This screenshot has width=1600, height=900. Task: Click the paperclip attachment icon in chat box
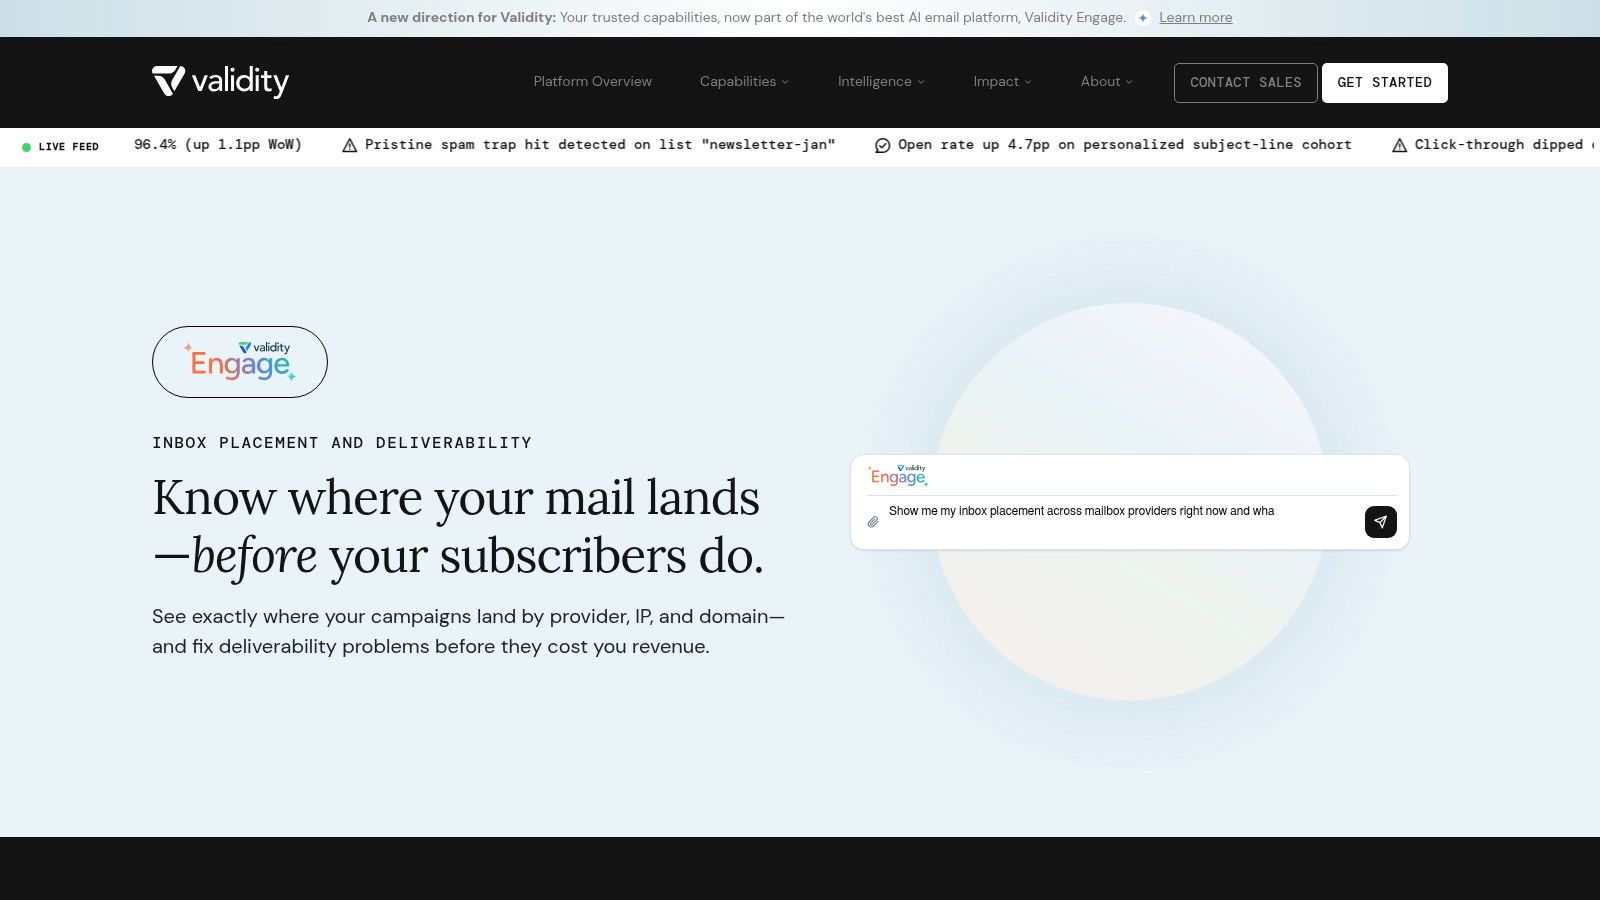873,522
